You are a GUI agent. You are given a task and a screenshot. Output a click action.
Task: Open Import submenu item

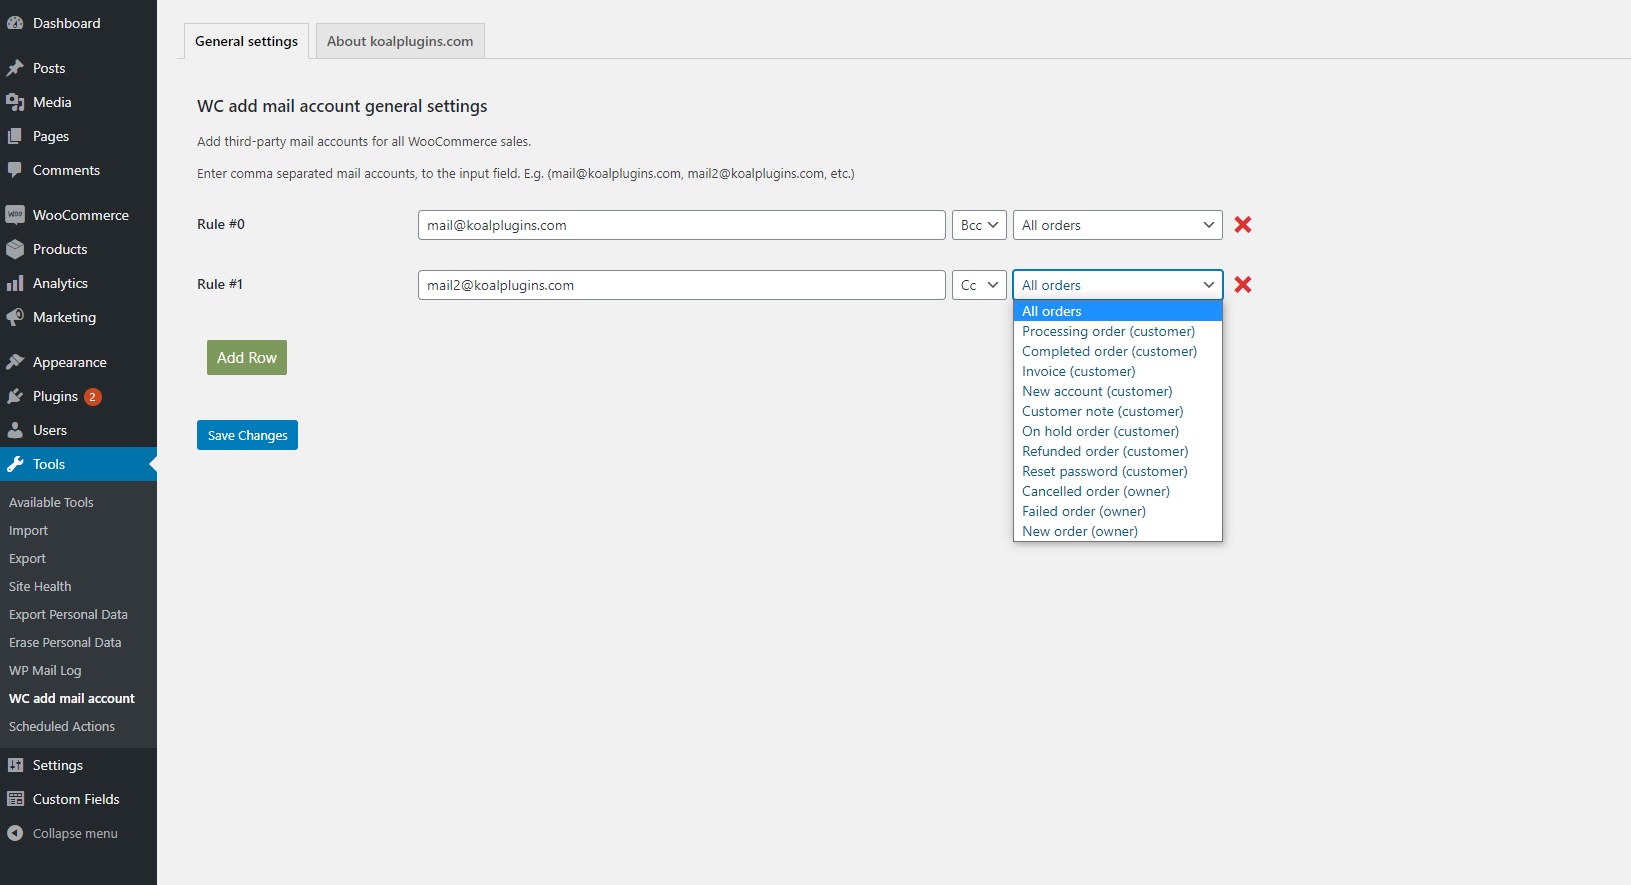28,530
